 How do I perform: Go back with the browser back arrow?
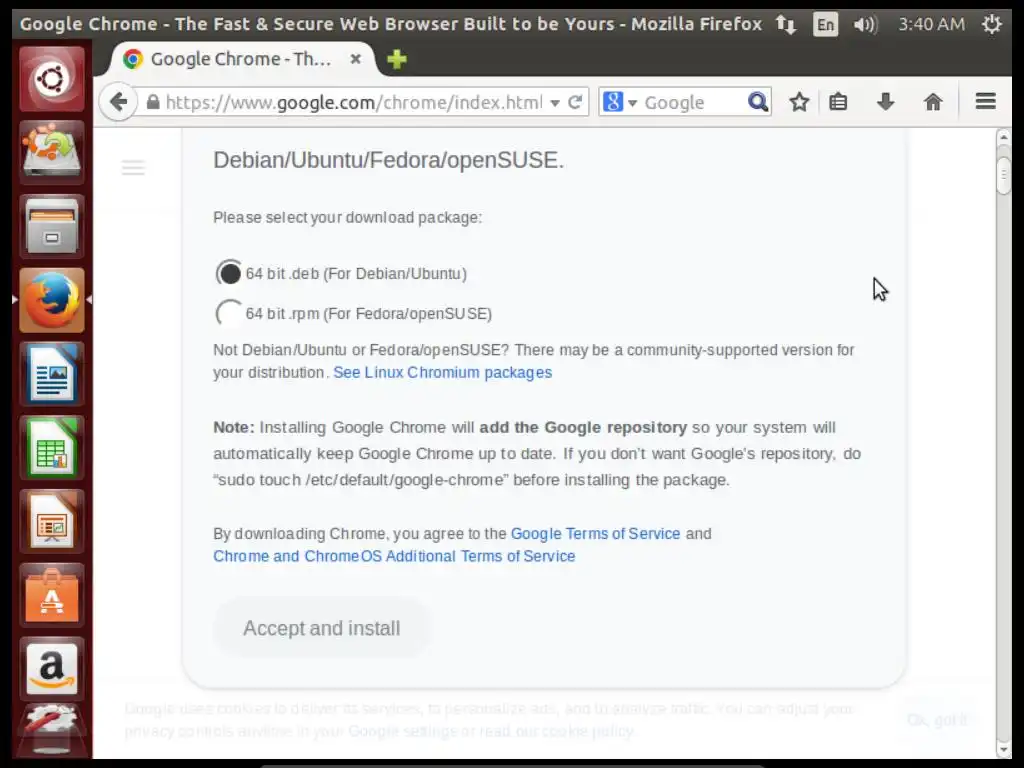118,102
